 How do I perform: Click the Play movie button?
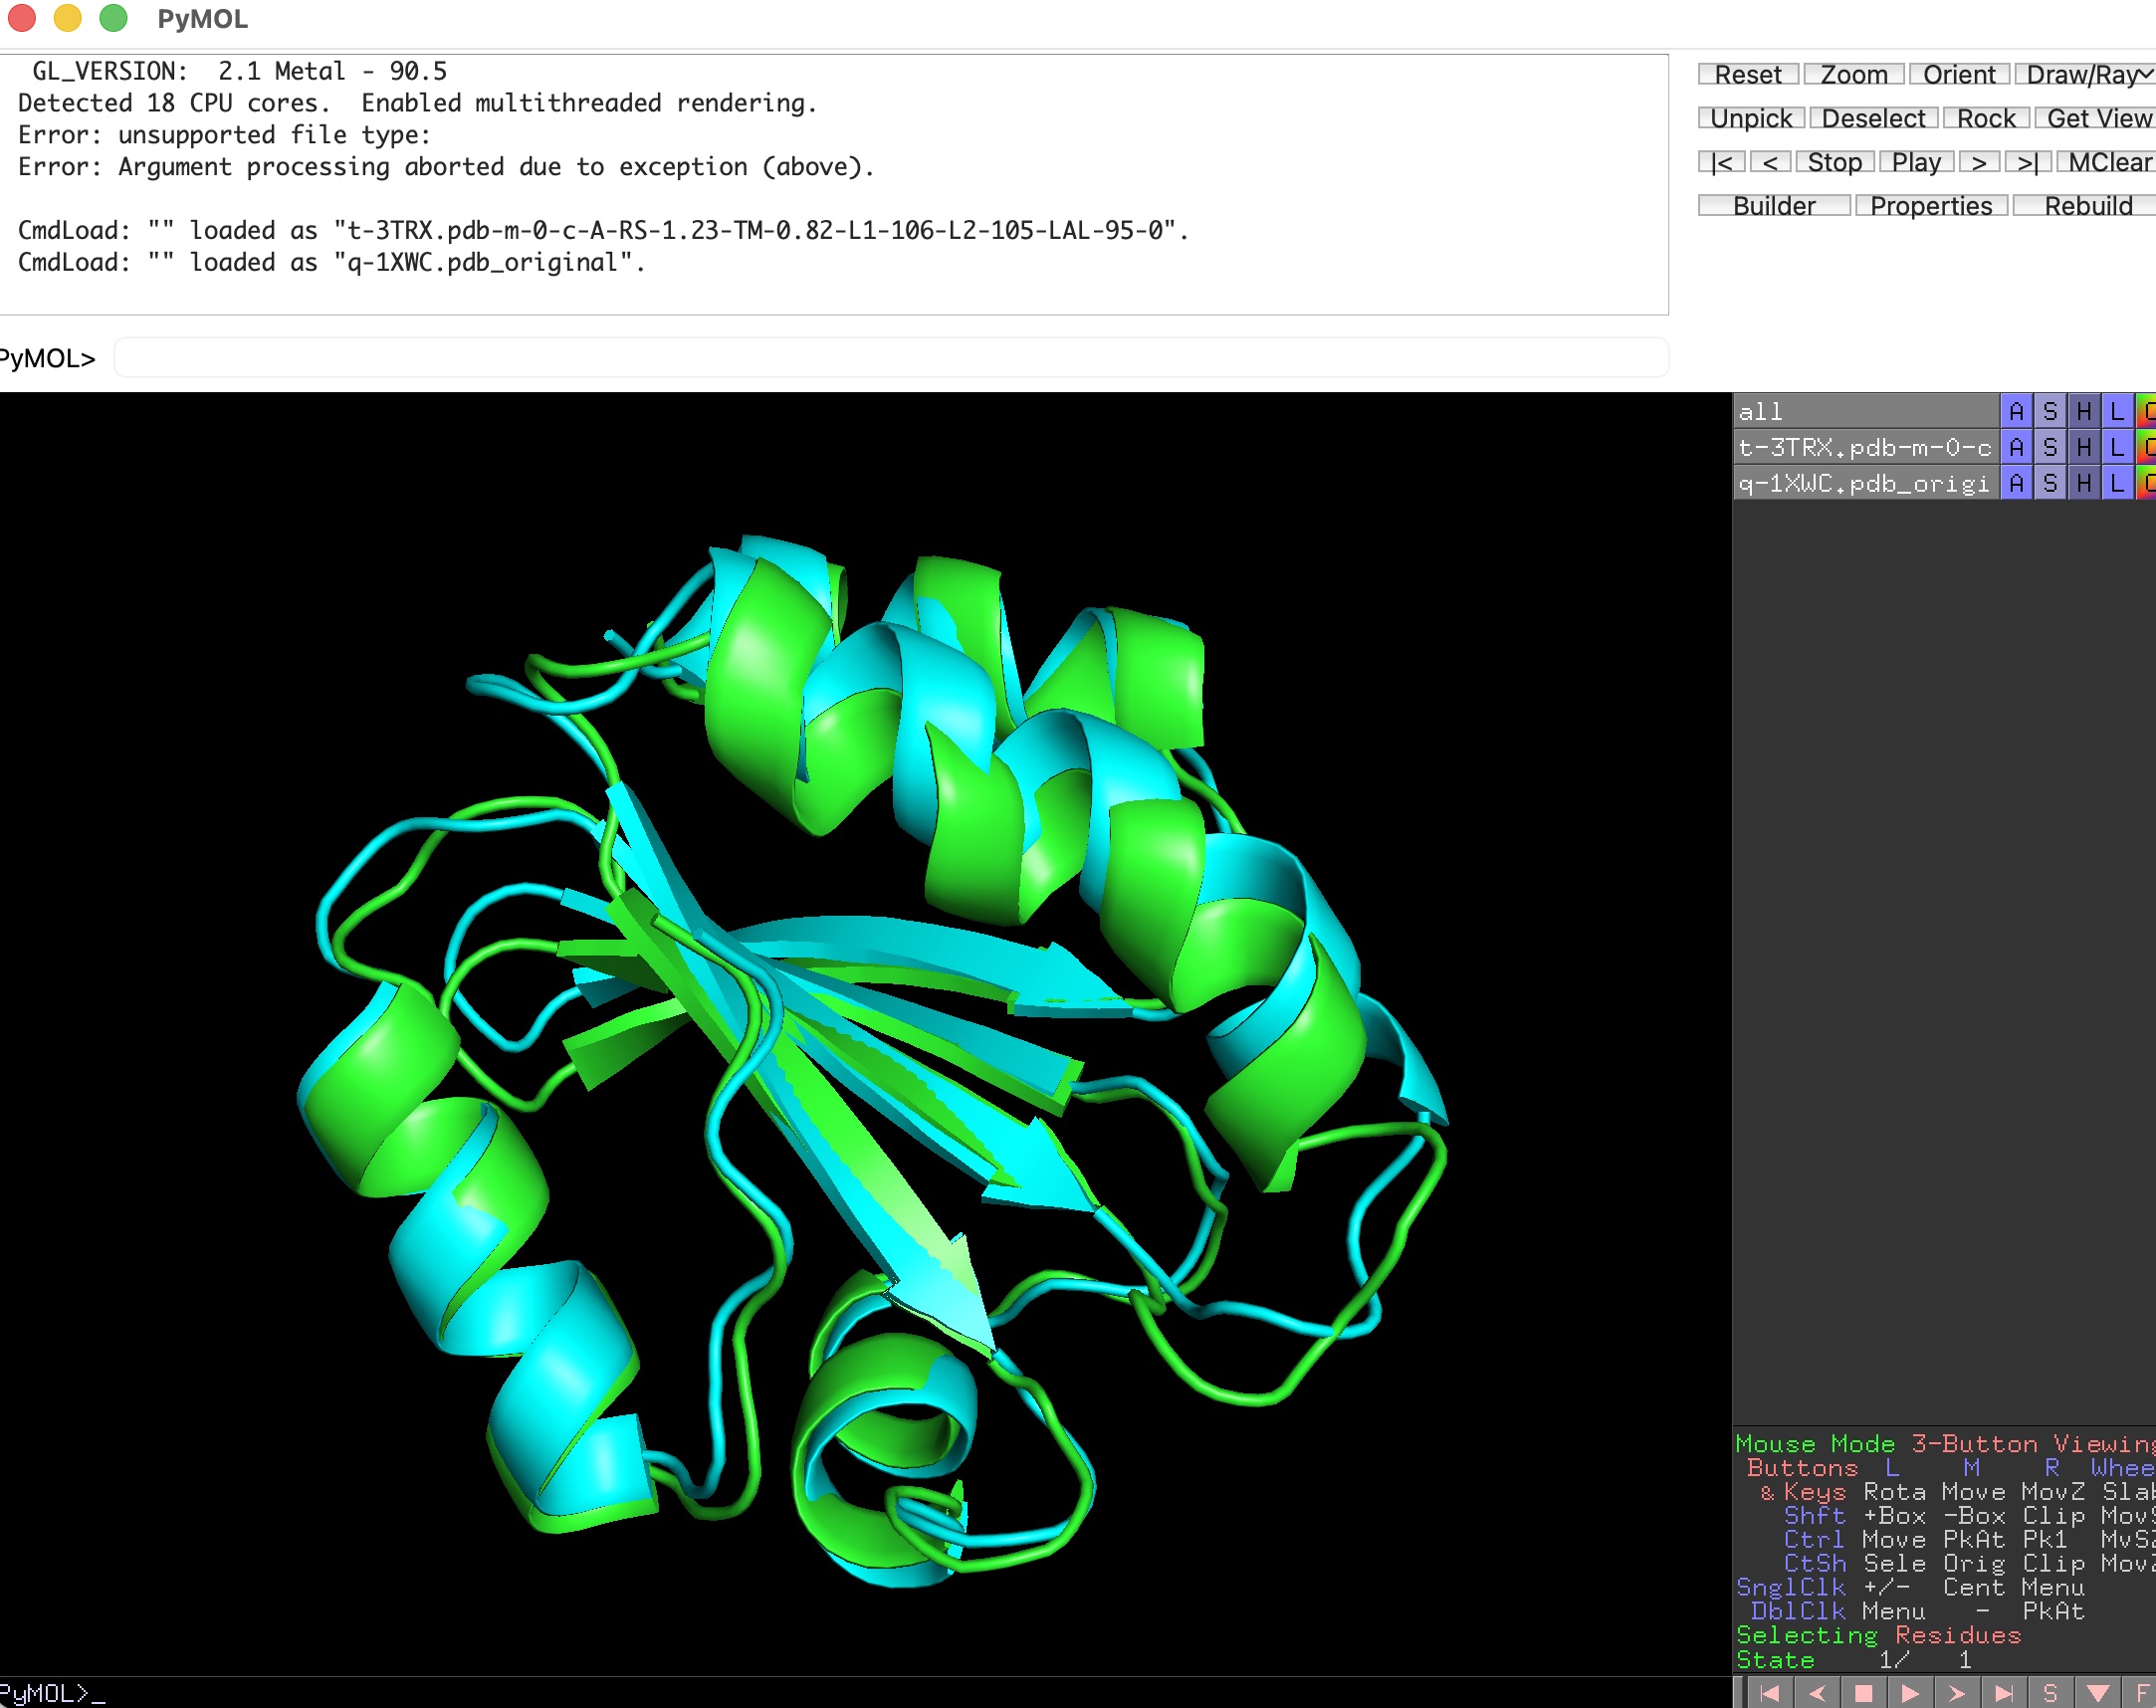pyautogui.click(x=1916, y=163)
